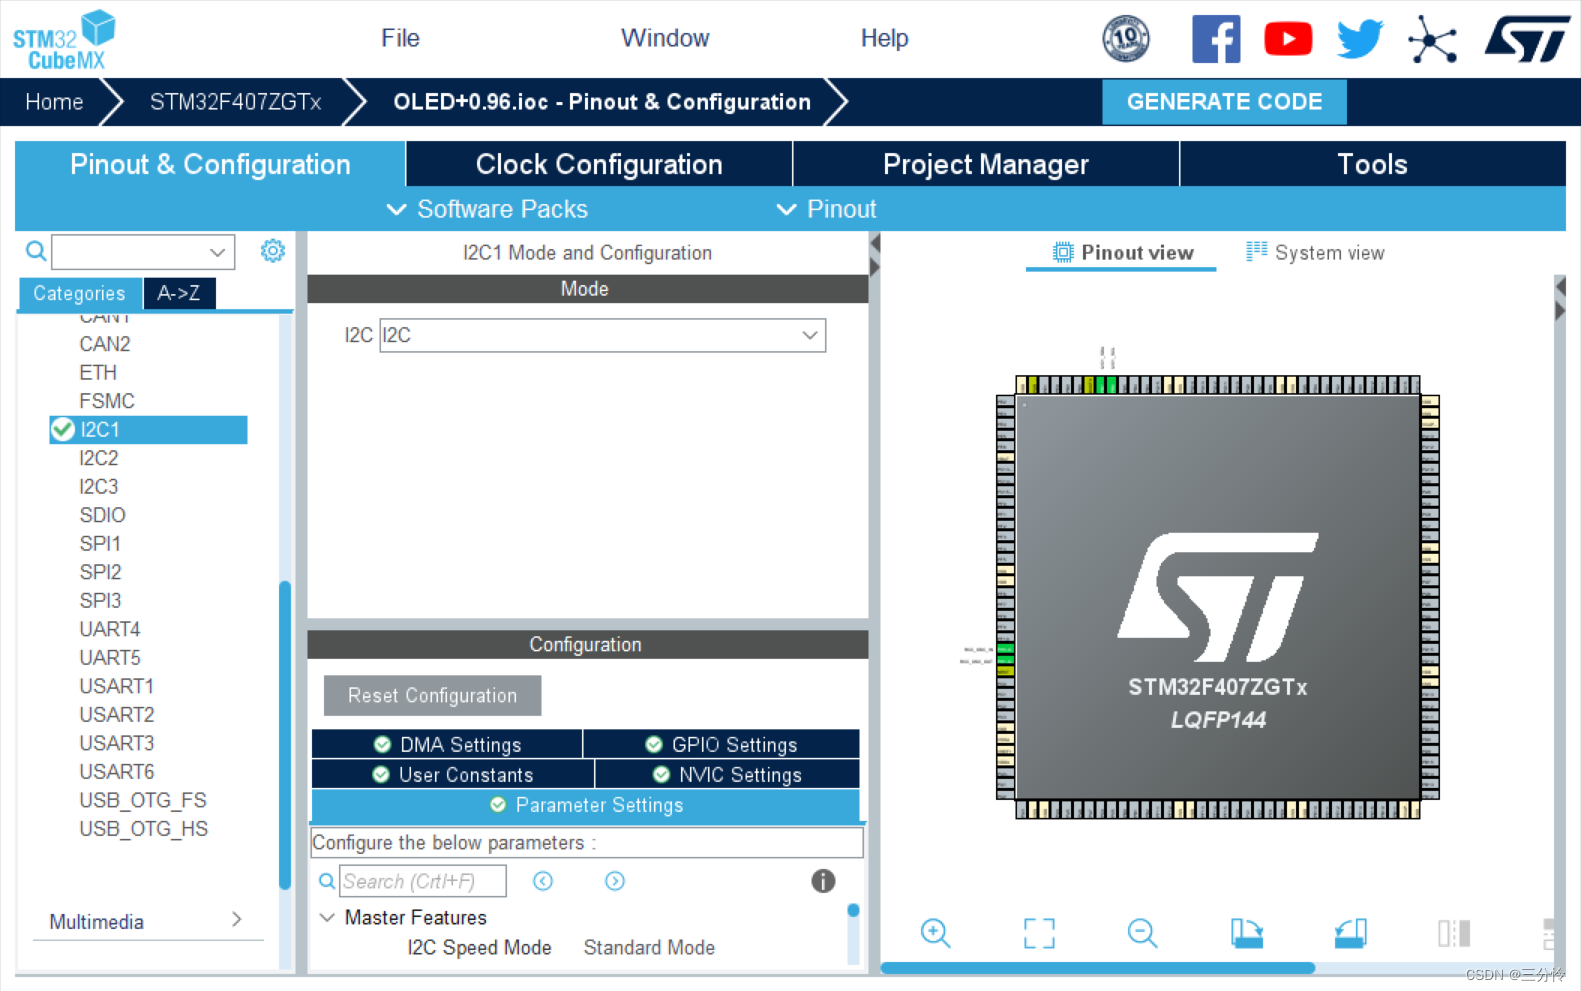Go to the Home breadcrumb
The image size is (1581, 991).
(x=54, y=102)
